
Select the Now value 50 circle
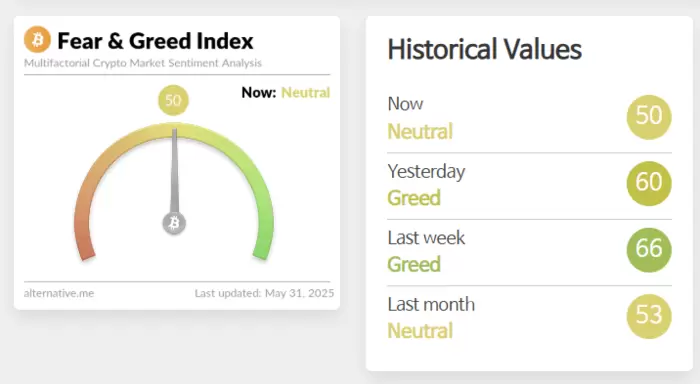649,117
